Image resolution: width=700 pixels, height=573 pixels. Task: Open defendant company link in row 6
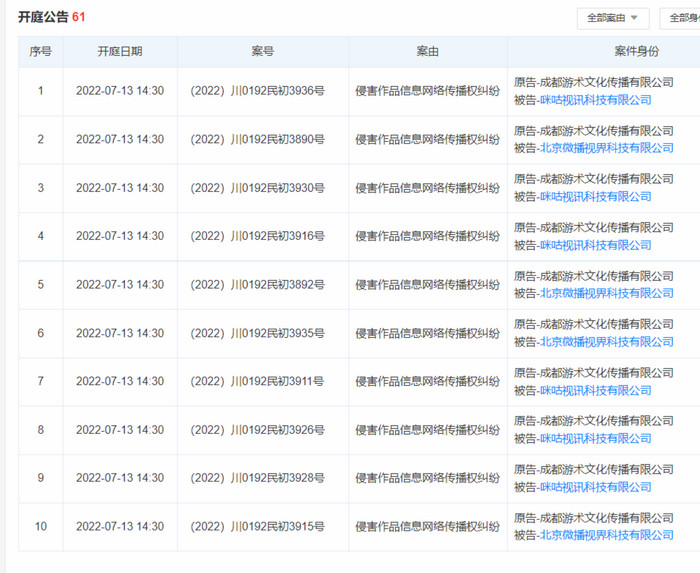pos(607,342)
